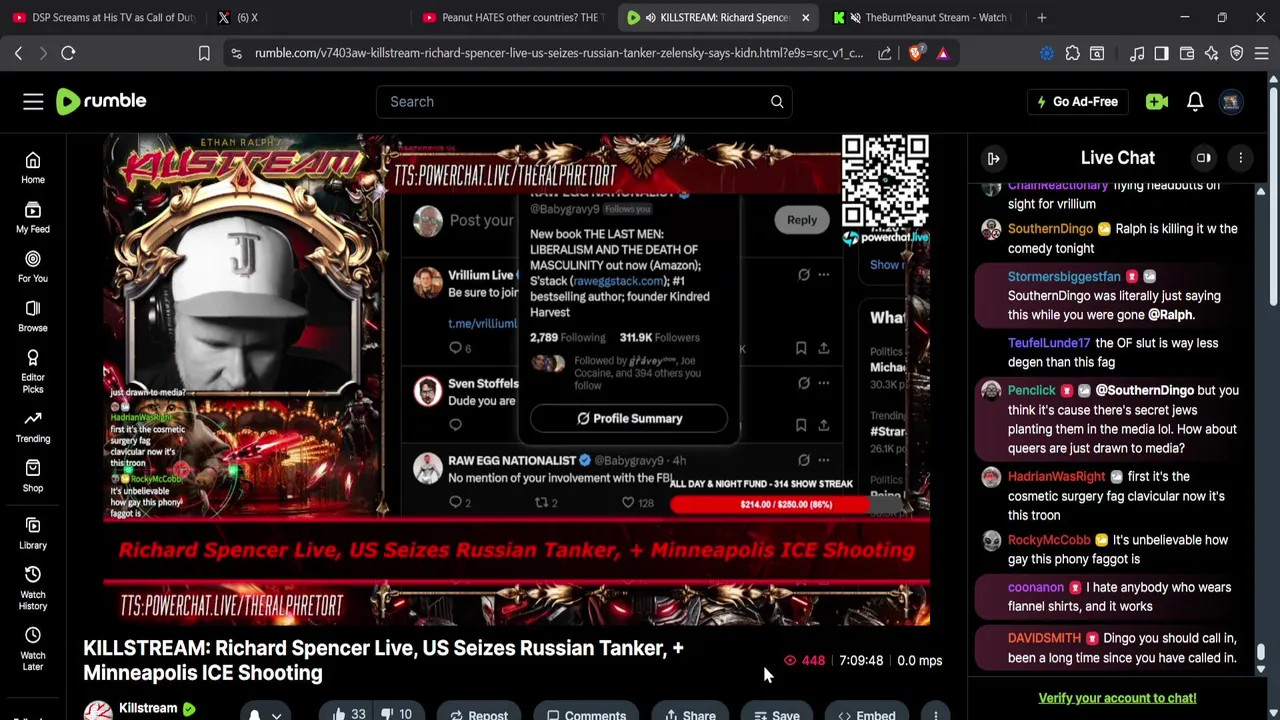Click the Brave Shields lion icon
This screenshot has height=720, width=1280.
(915, 53)
